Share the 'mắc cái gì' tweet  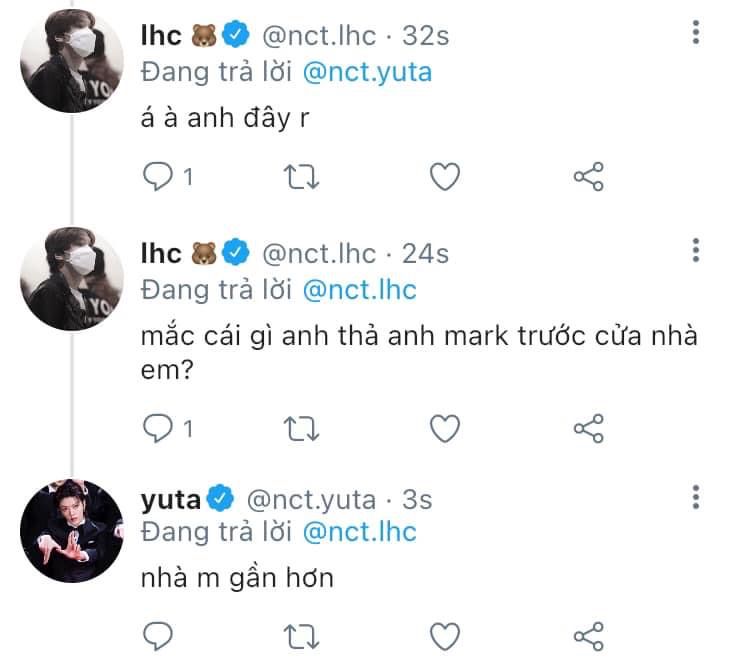589,428
